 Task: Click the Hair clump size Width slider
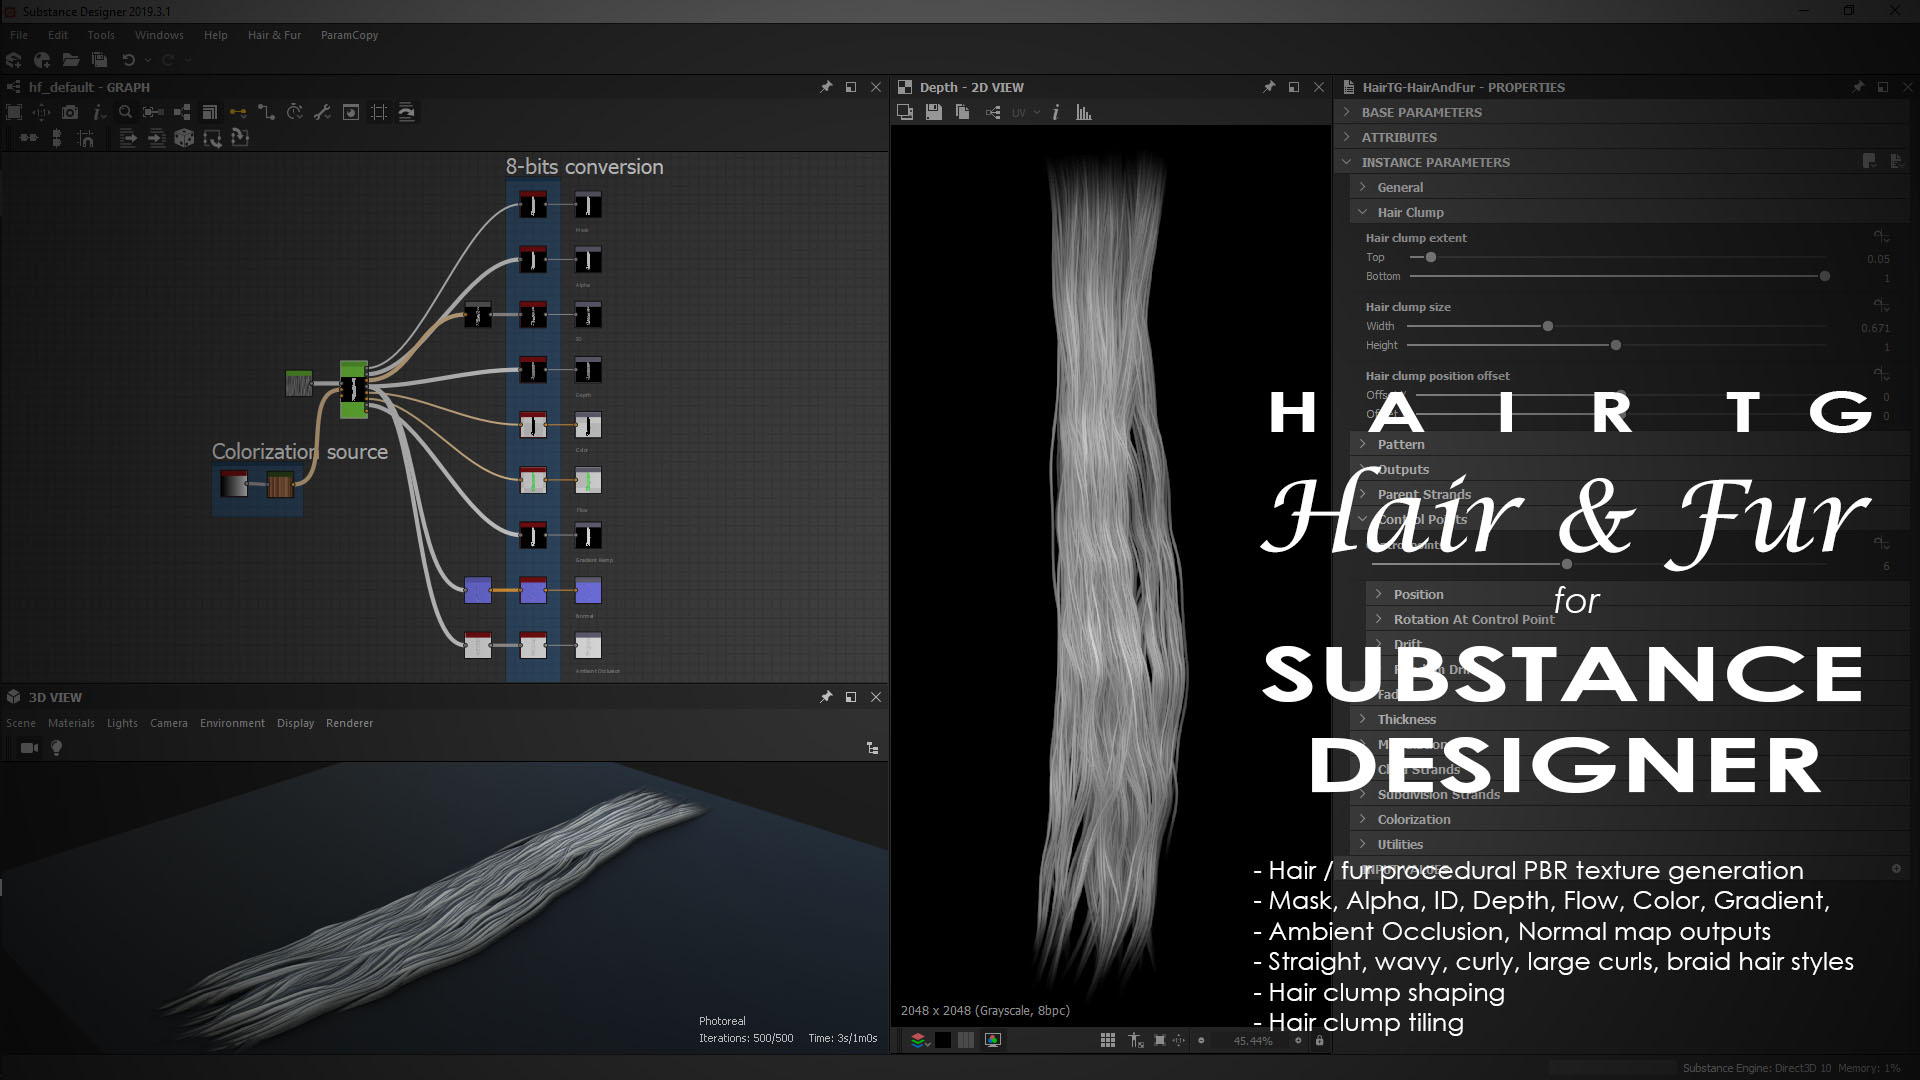click(1618, 327)
